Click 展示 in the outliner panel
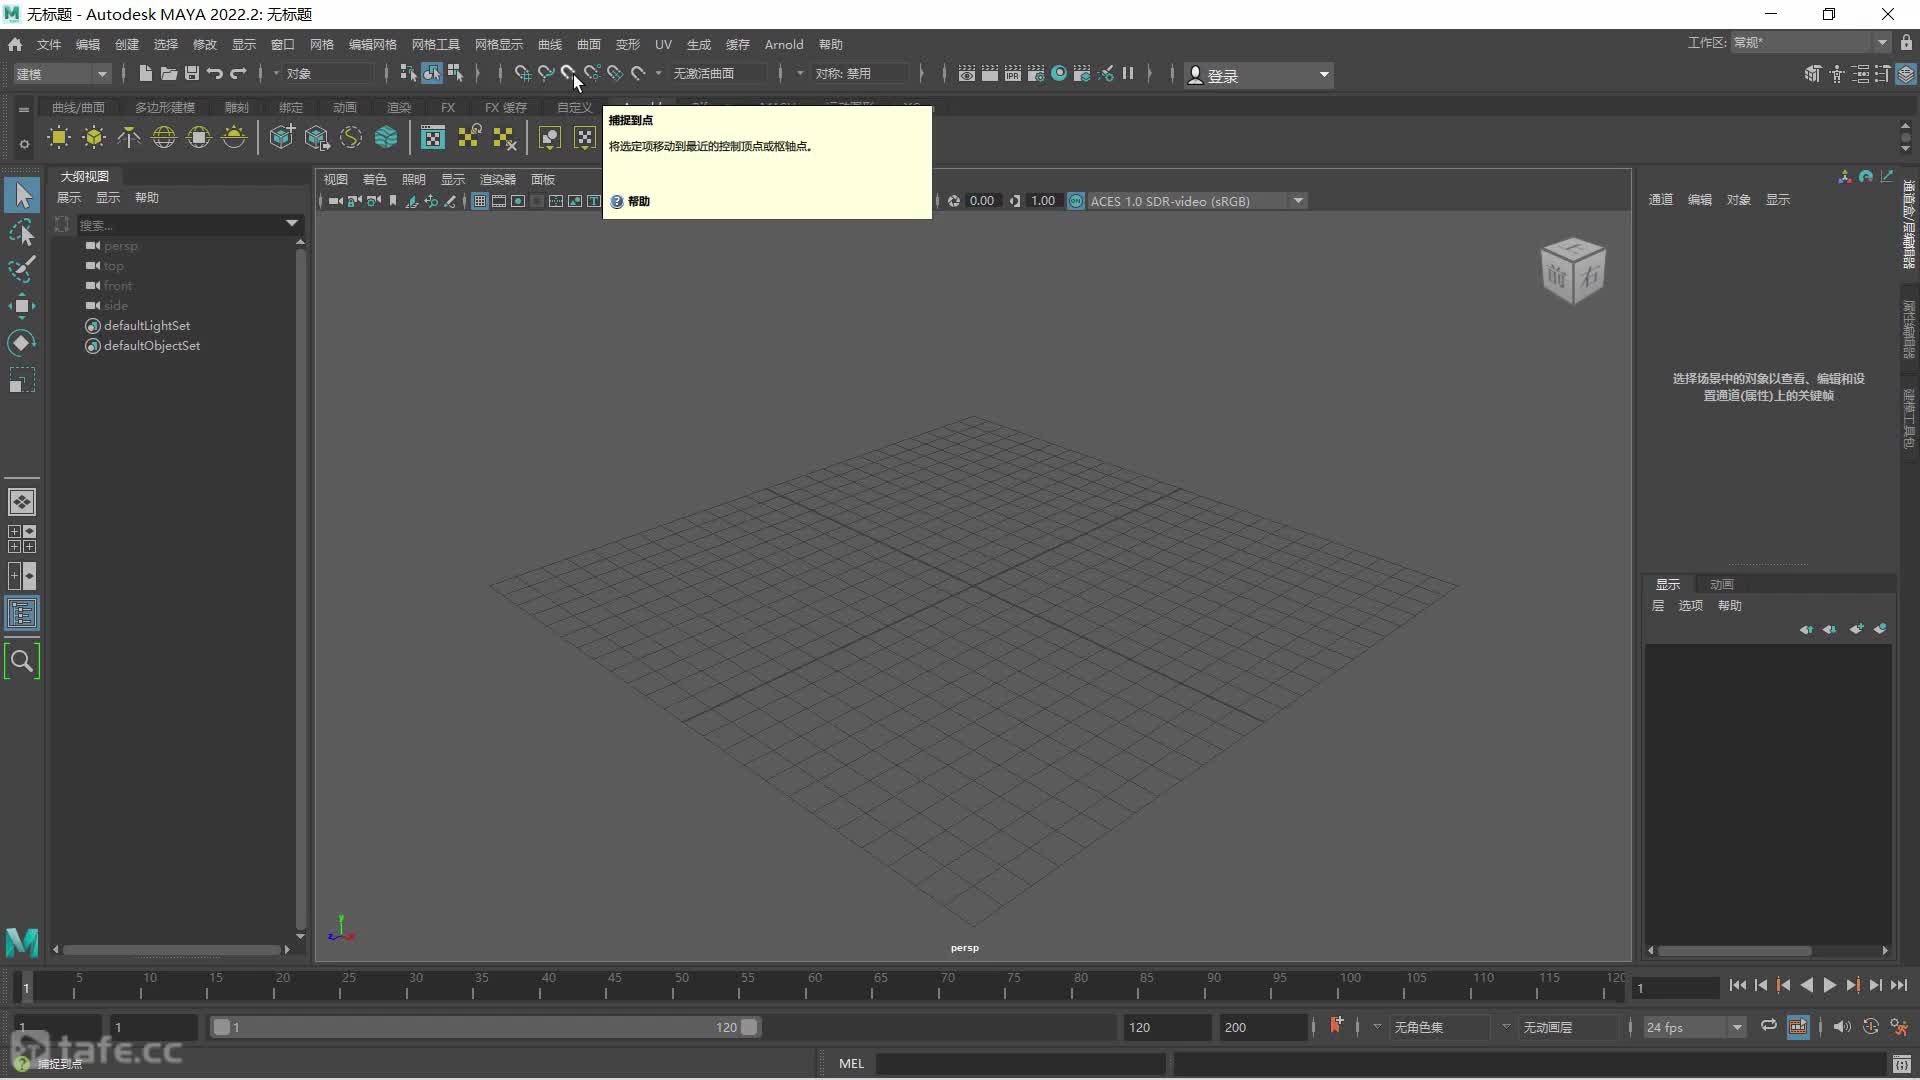 (x=69, y=197)
